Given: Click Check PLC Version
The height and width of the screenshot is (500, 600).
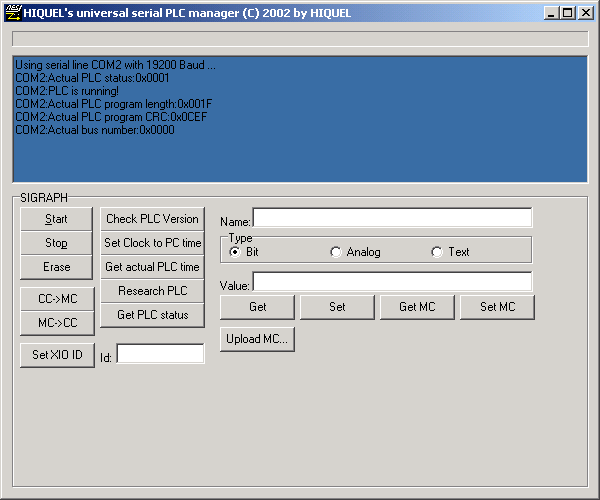Looking at the screenshot, I should pos(152,219).
